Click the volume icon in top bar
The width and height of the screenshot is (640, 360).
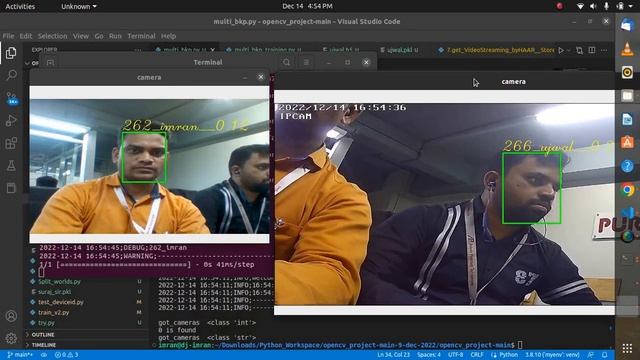593,6
